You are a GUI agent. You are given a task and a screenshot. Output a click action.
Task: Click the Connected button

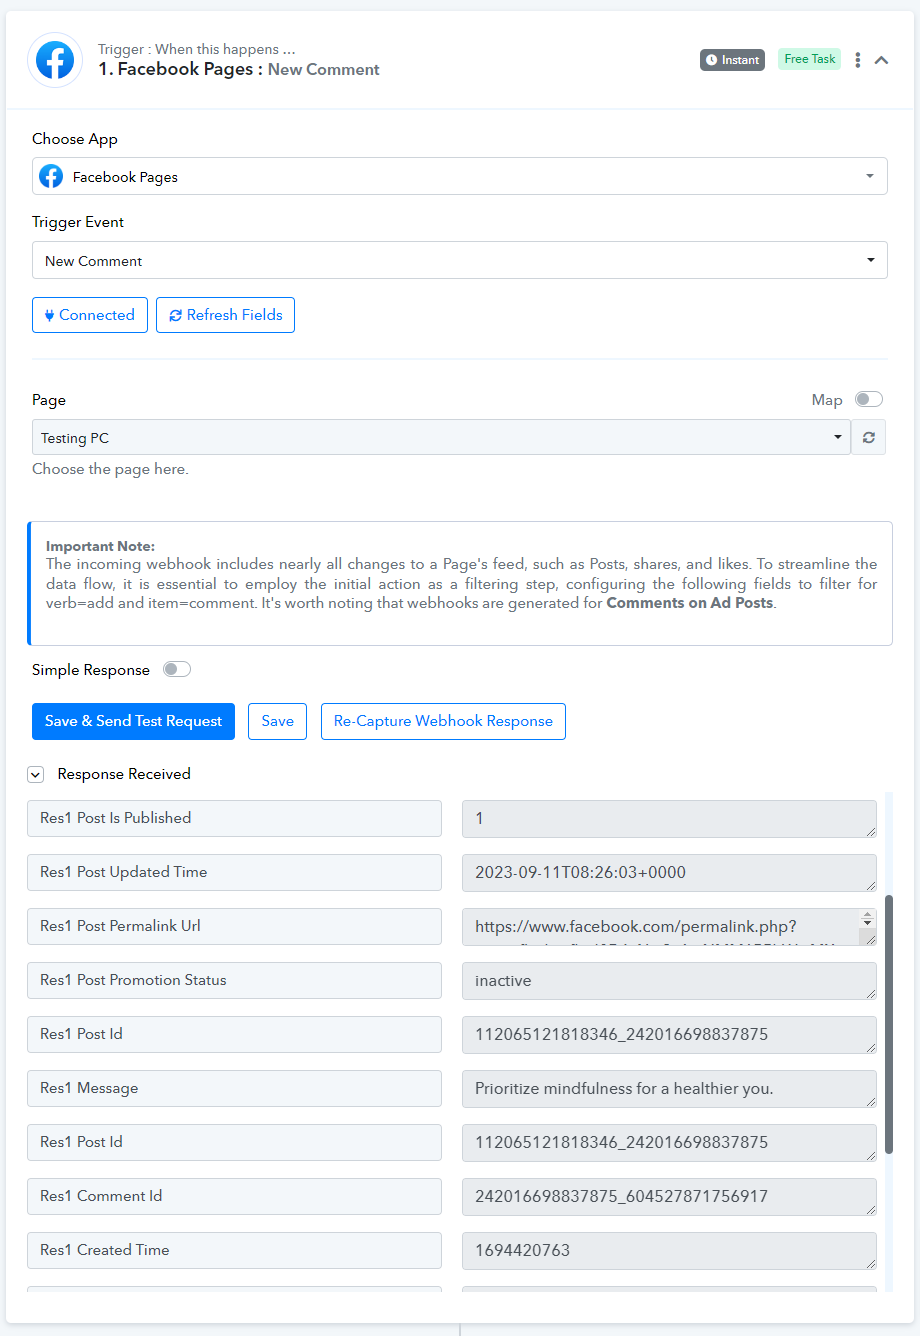(90, 315)
